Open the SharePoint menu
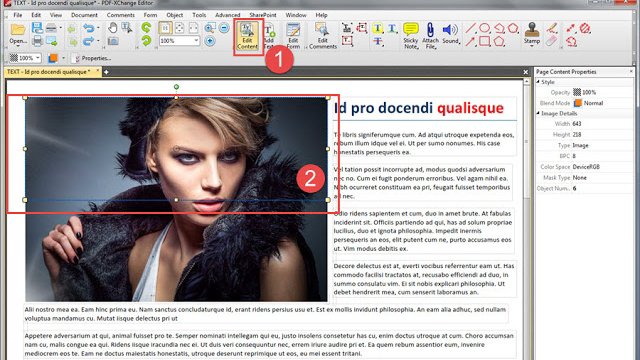 263,15
